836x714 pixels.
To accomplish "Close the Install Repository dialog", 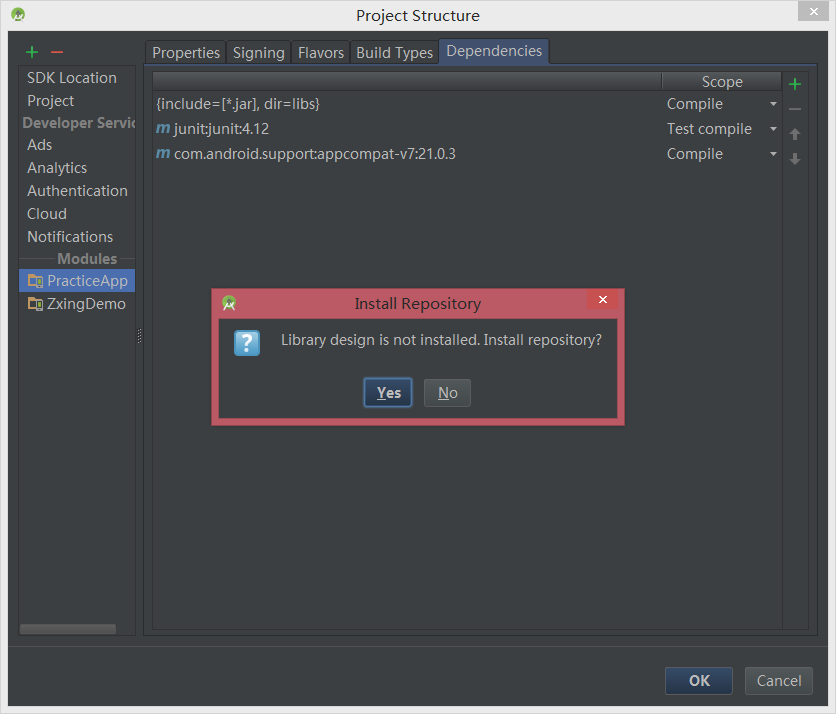I will [602, 300].
